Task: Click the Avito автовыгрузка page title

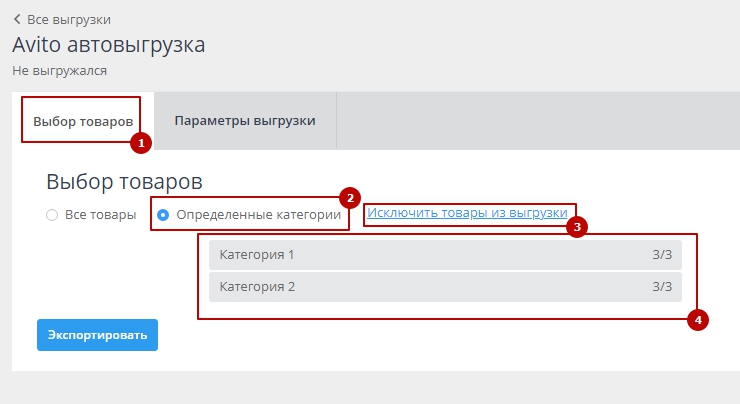Action: 108,45
